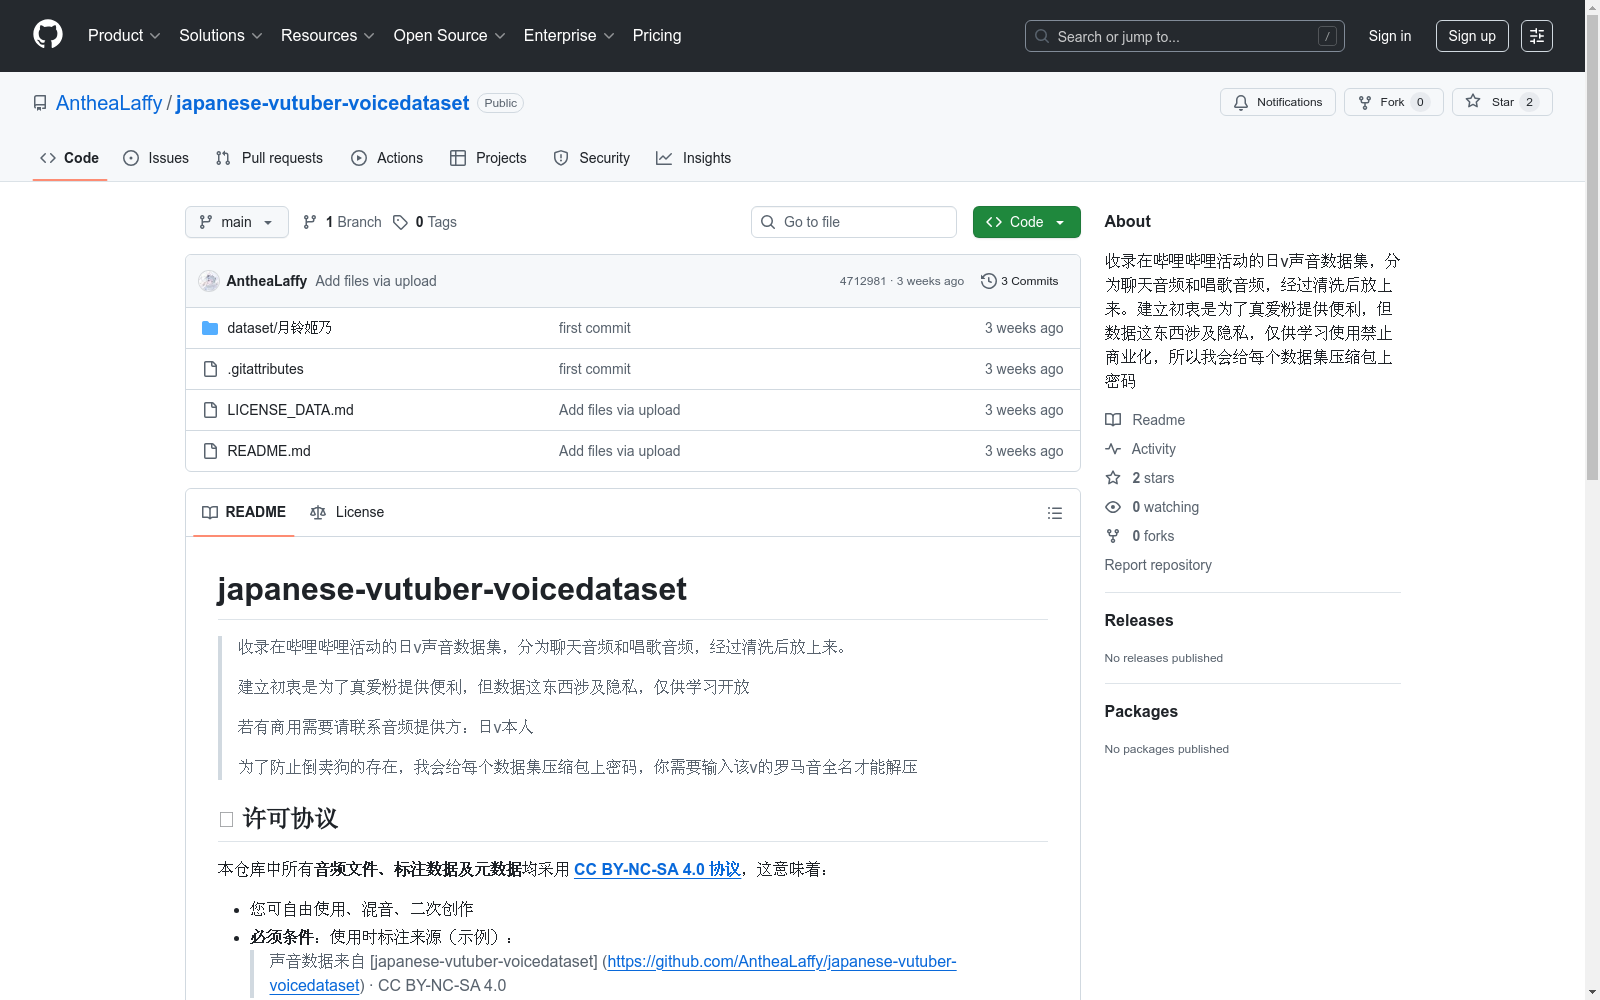This screenshot has width=1600, height=1000.
Task: Click the Go to file search box
Action: pyautogui.click(x=854, y=222)
